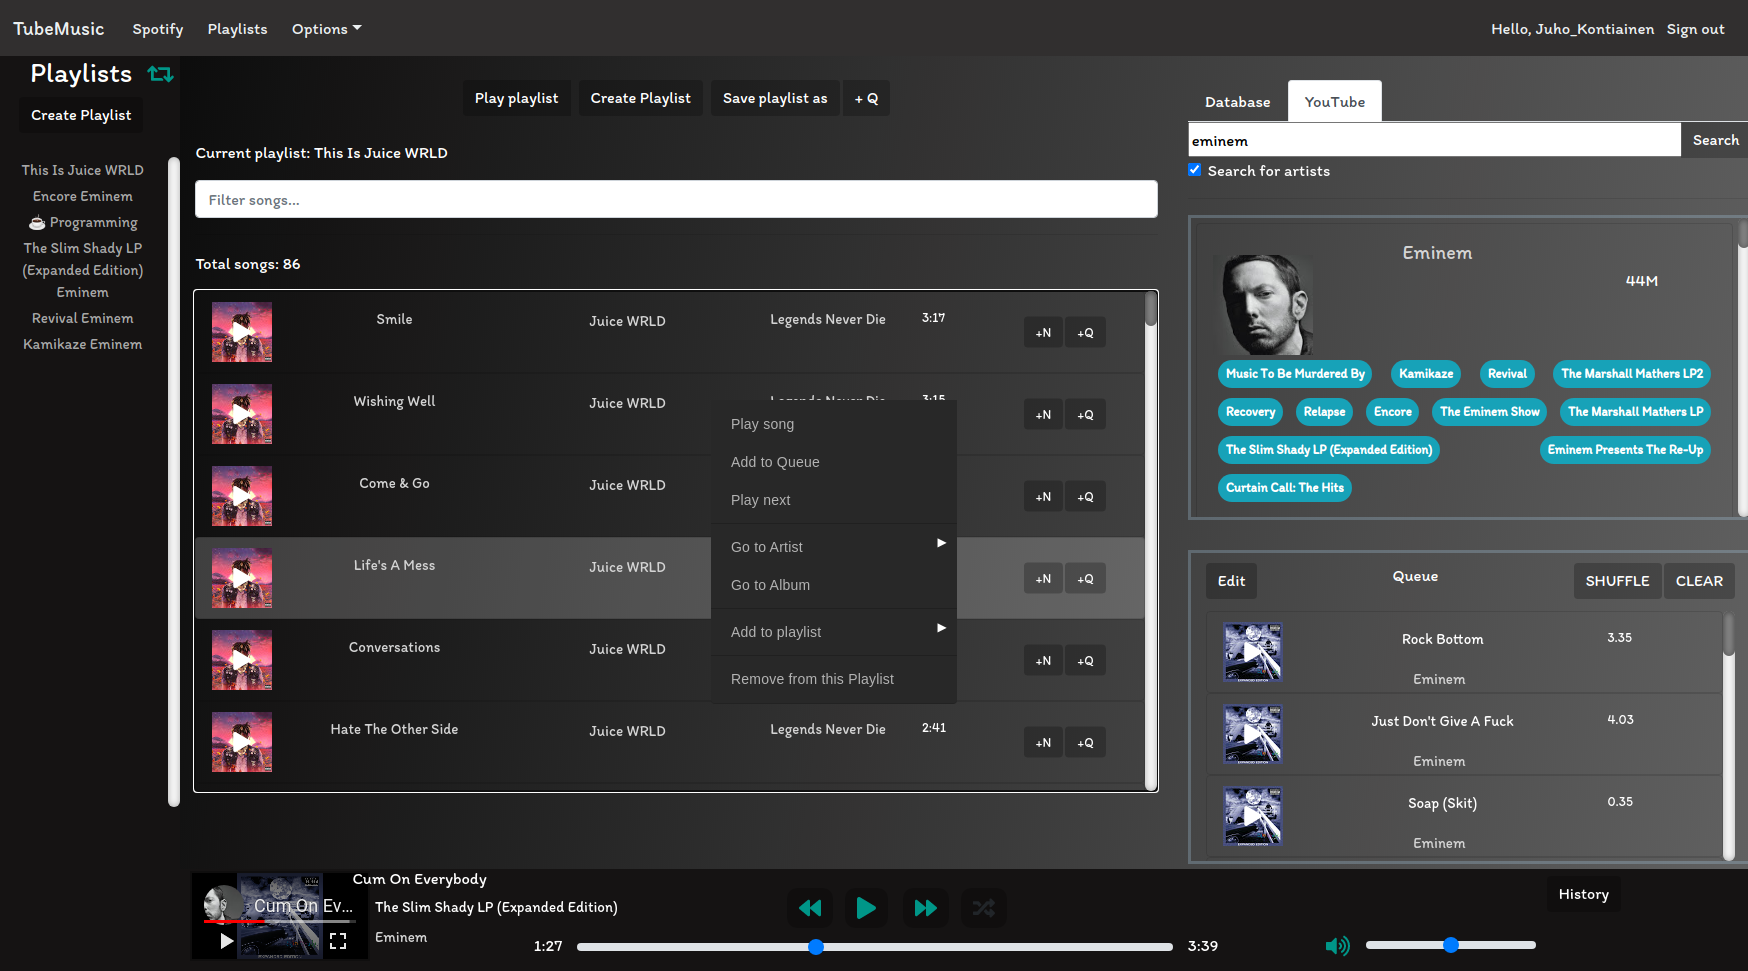Viewport: 1748px width, 971px height.
Task: Click the volume slider
Action: pos(1450,945)
